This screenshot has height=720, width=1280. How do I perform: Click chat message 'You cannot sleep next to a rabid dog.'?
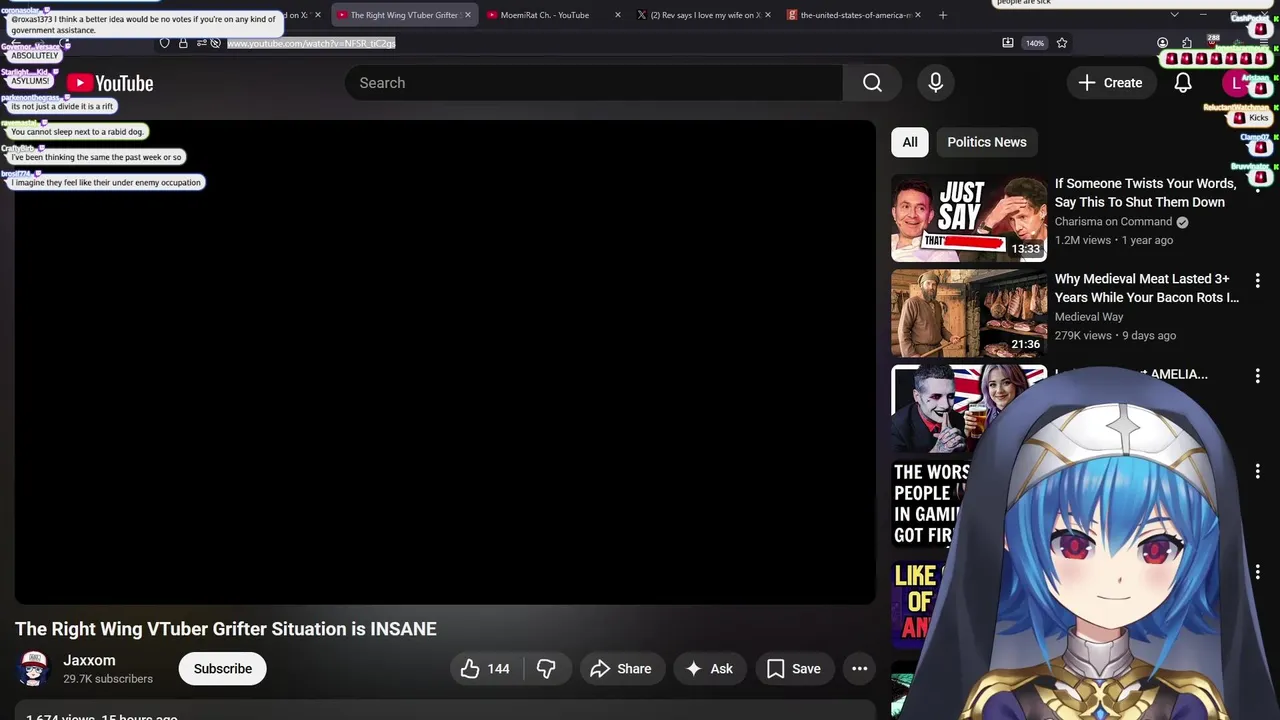tap(77, 132)
